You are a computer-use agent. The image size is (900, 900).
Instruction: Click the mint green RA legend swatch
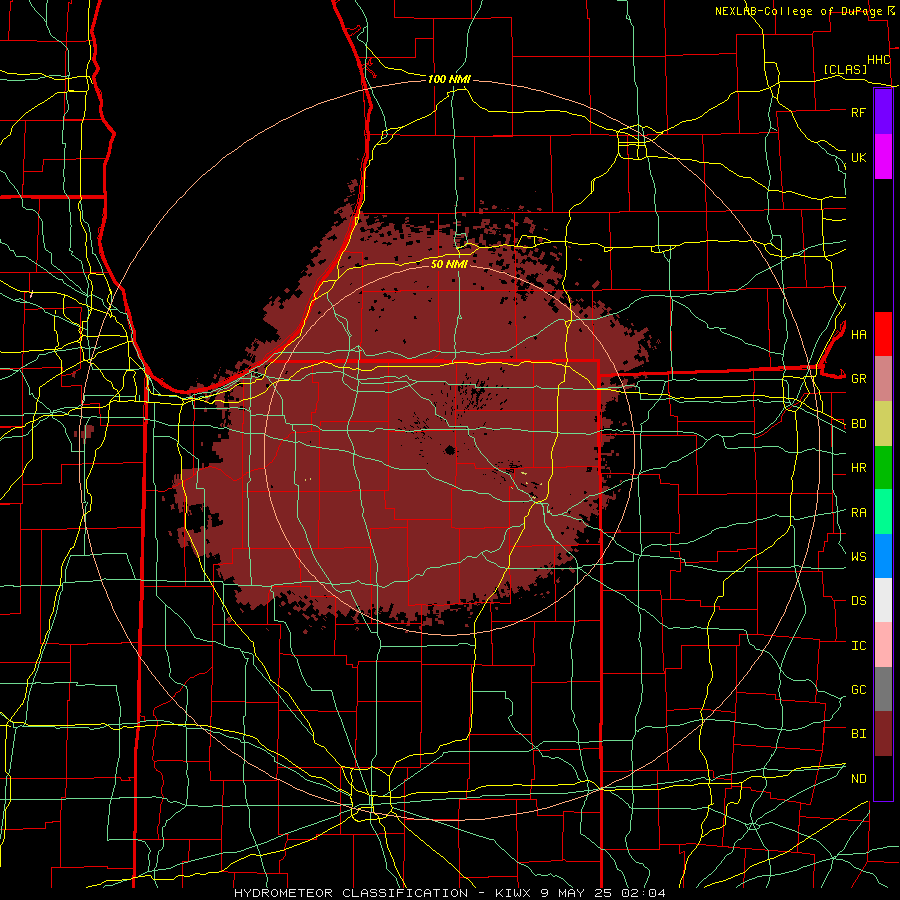click(x=883, y=512)
